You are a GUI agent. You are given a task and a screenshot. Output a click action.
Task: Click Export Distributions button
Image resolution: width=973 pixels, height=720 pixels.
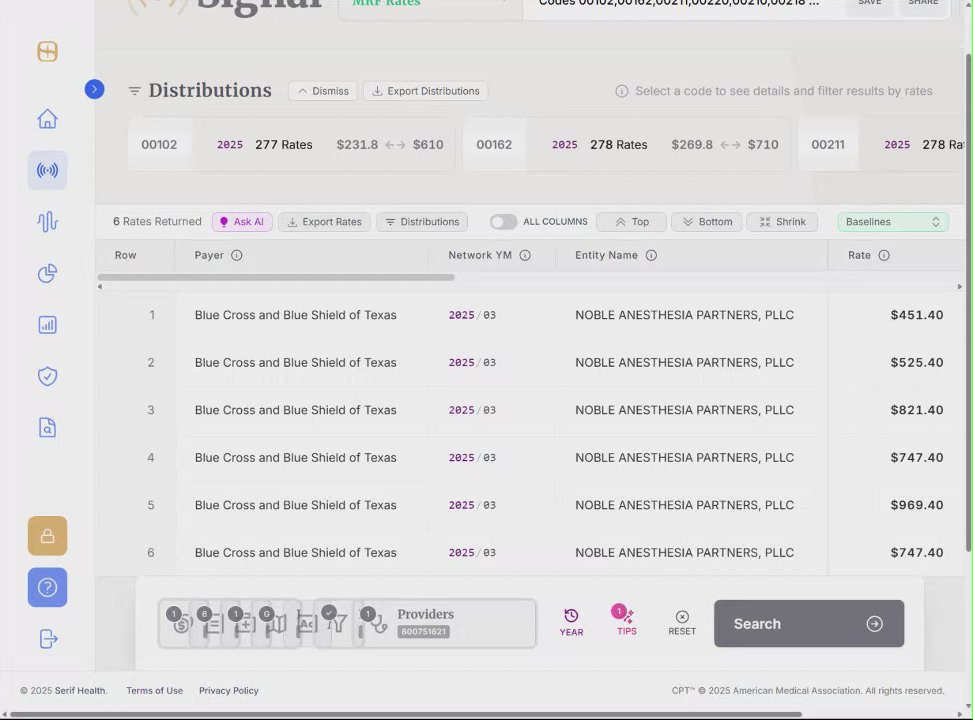tap(426, 91)
